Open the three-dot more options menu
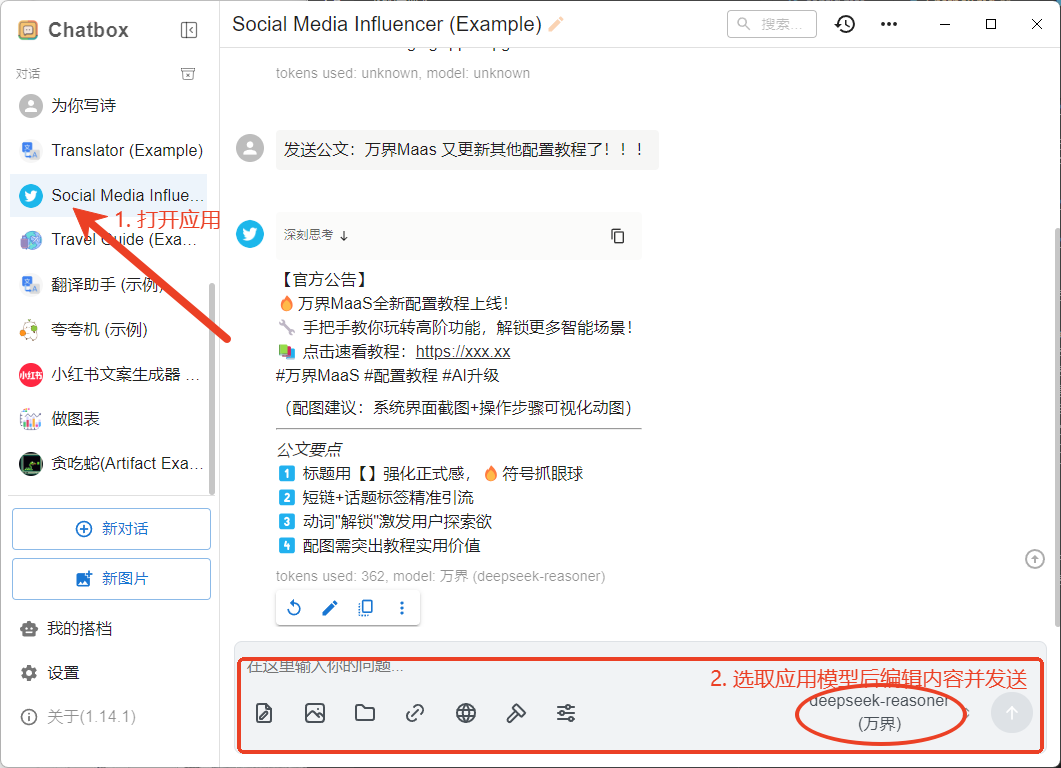 tap(888, 24)
